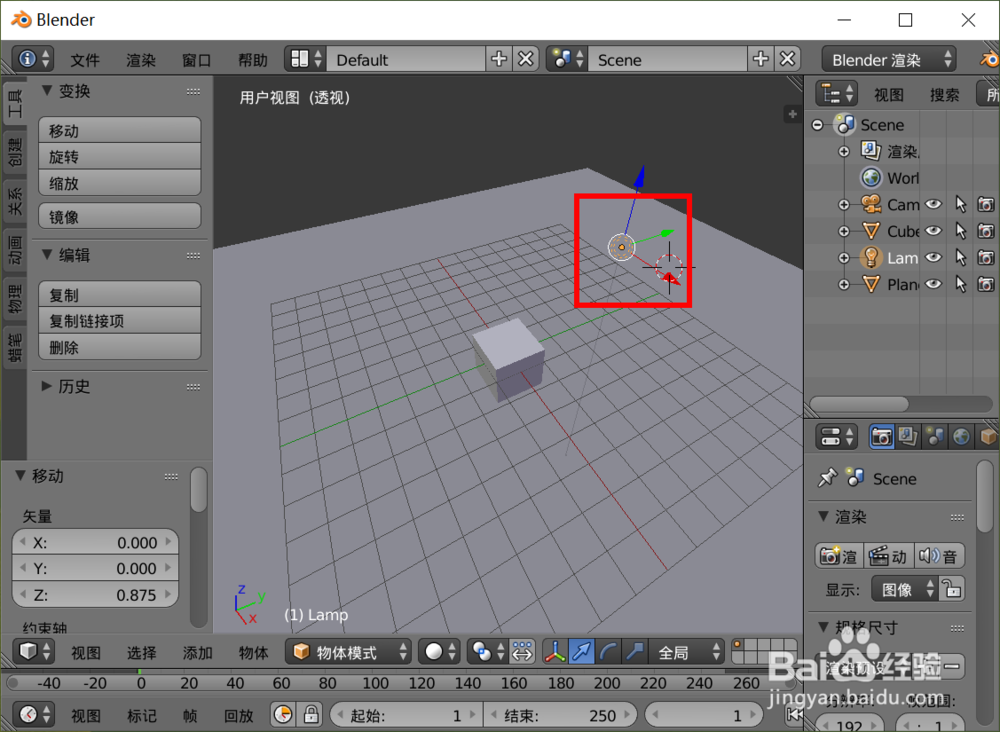Render image with 渲 button

coord(839,556)
